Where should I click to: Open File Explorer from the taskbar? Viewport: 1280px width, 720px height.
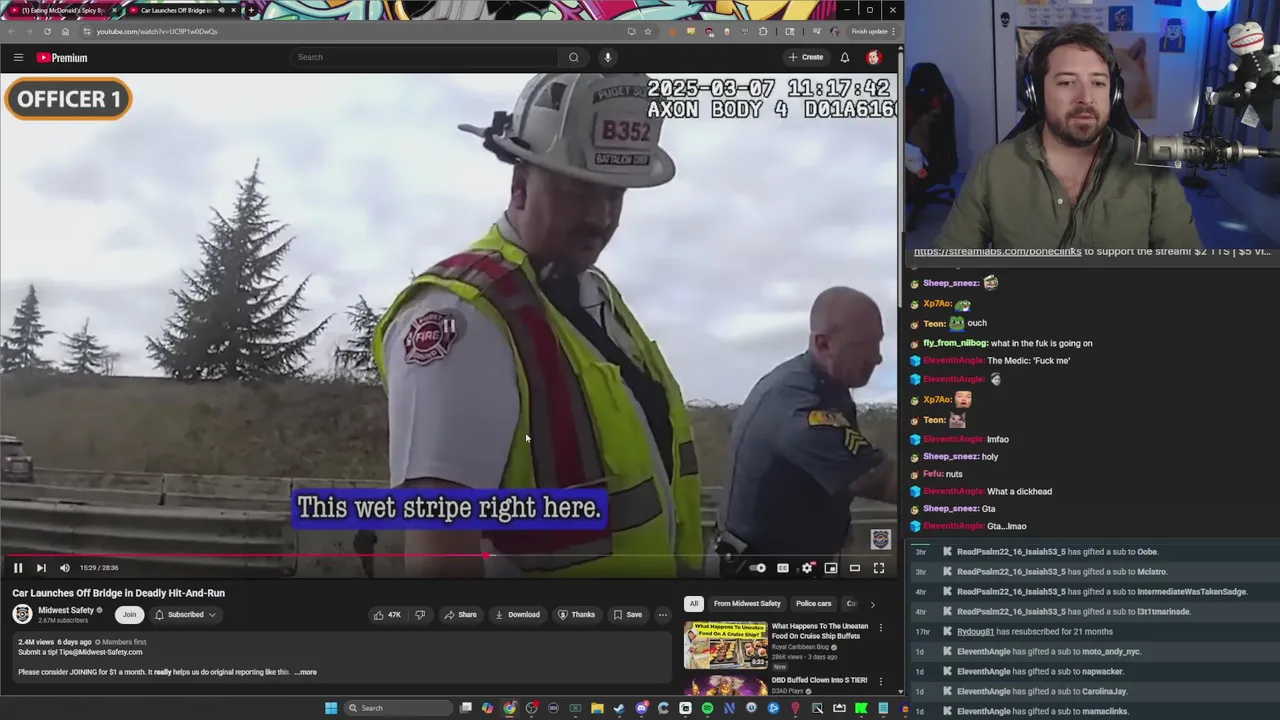coord(597,708)
